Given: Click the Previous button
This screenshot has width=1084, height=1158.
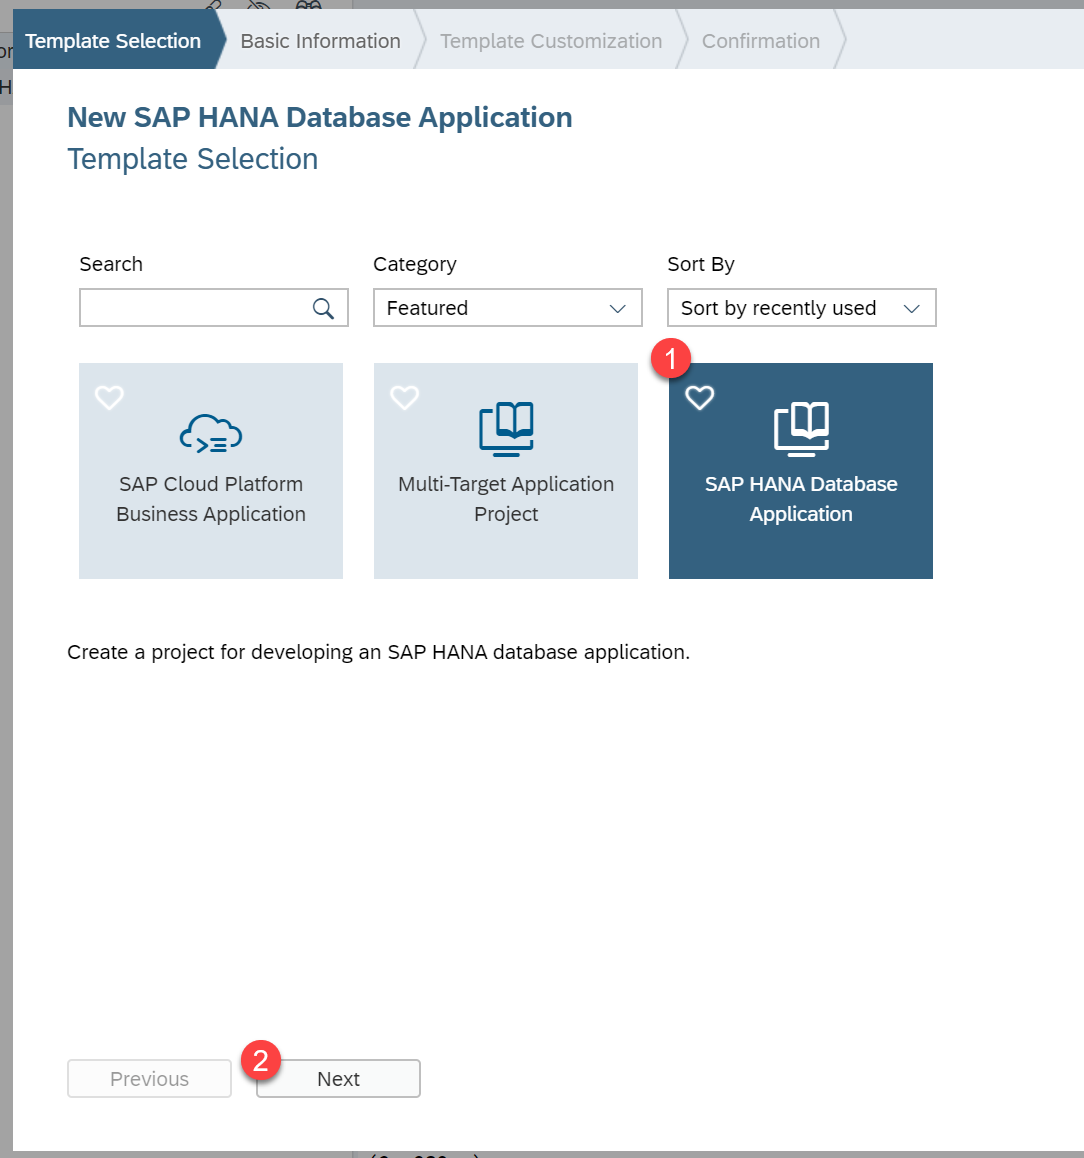Looking at the screenshot, I should (149, 1079).
